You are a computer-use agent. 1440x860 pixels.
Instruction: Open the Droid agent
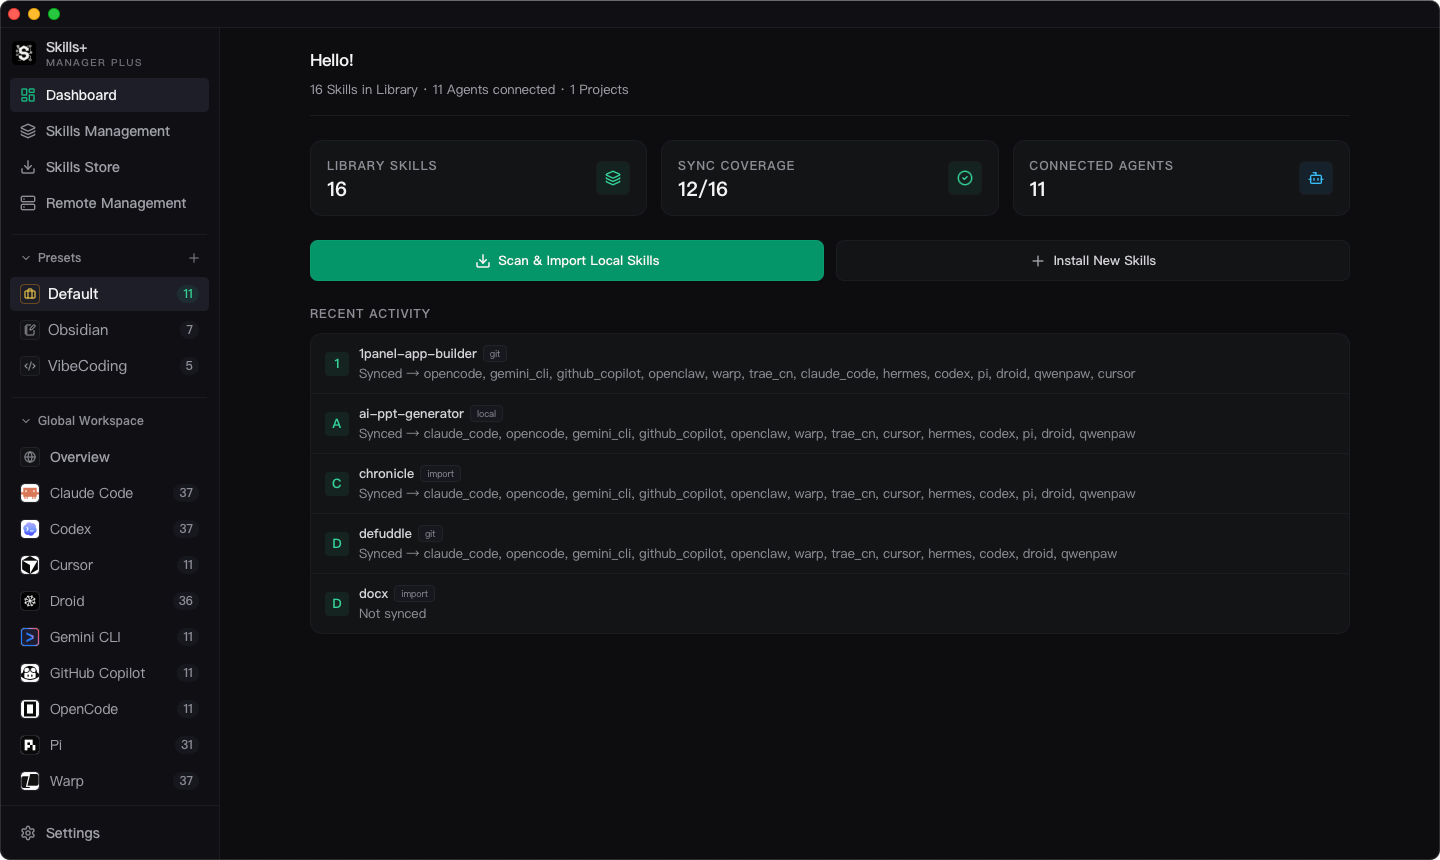pyautogui.click(x=110, y=601)
